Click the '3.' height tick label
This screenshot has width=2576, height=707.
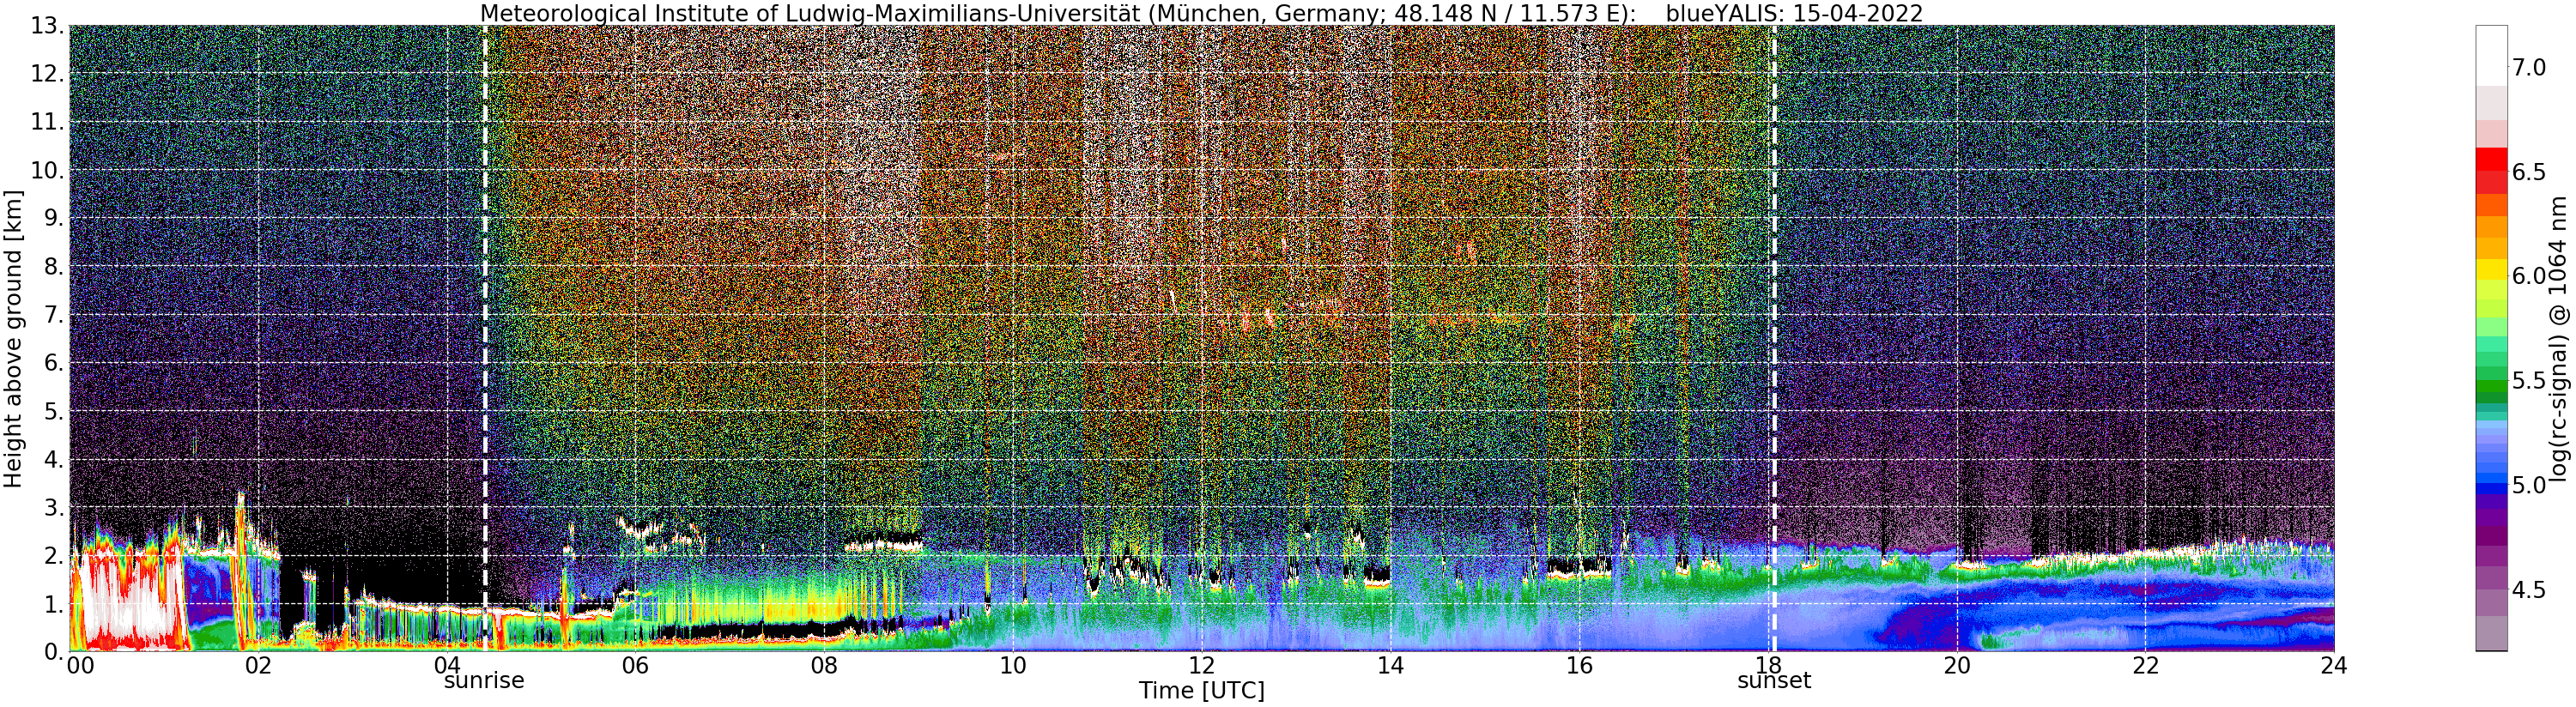point(54,507)
